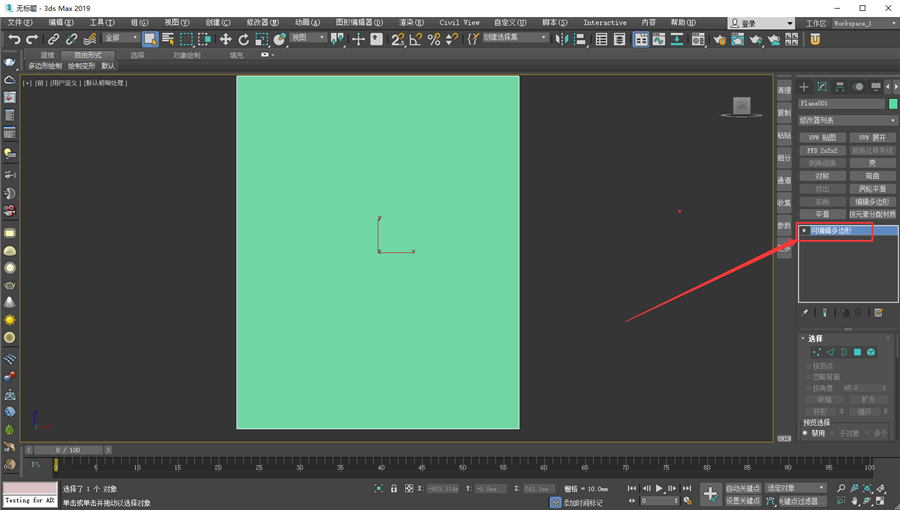
Task: Click Configure Modifier Sets icon
Action: tap(879, 313)
